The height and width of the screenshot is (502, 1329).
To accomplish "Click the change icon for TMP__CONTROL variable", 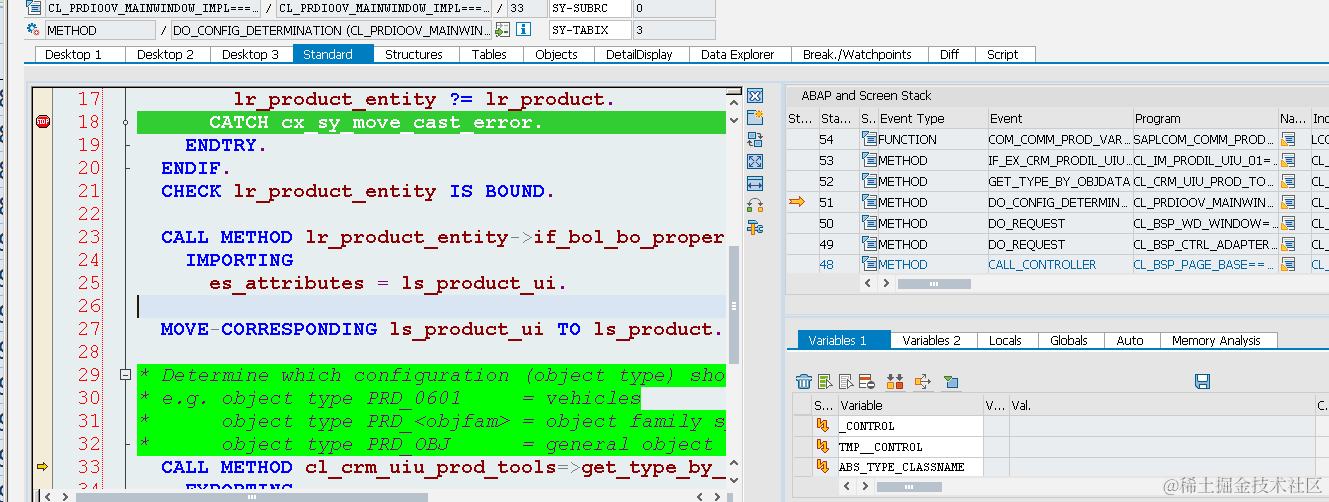I will tap(824, 447).
